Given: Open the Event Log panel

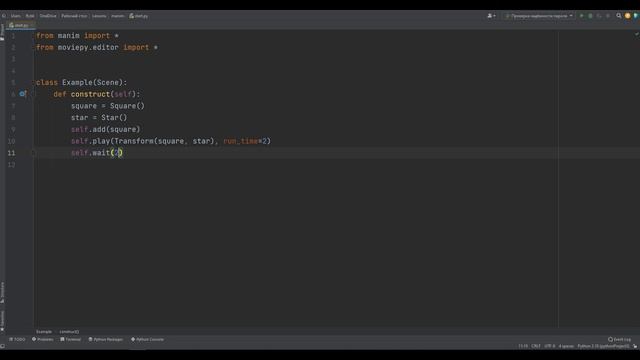Looking at the screenshot, I should pyautogui.click(x=620, y=339).
